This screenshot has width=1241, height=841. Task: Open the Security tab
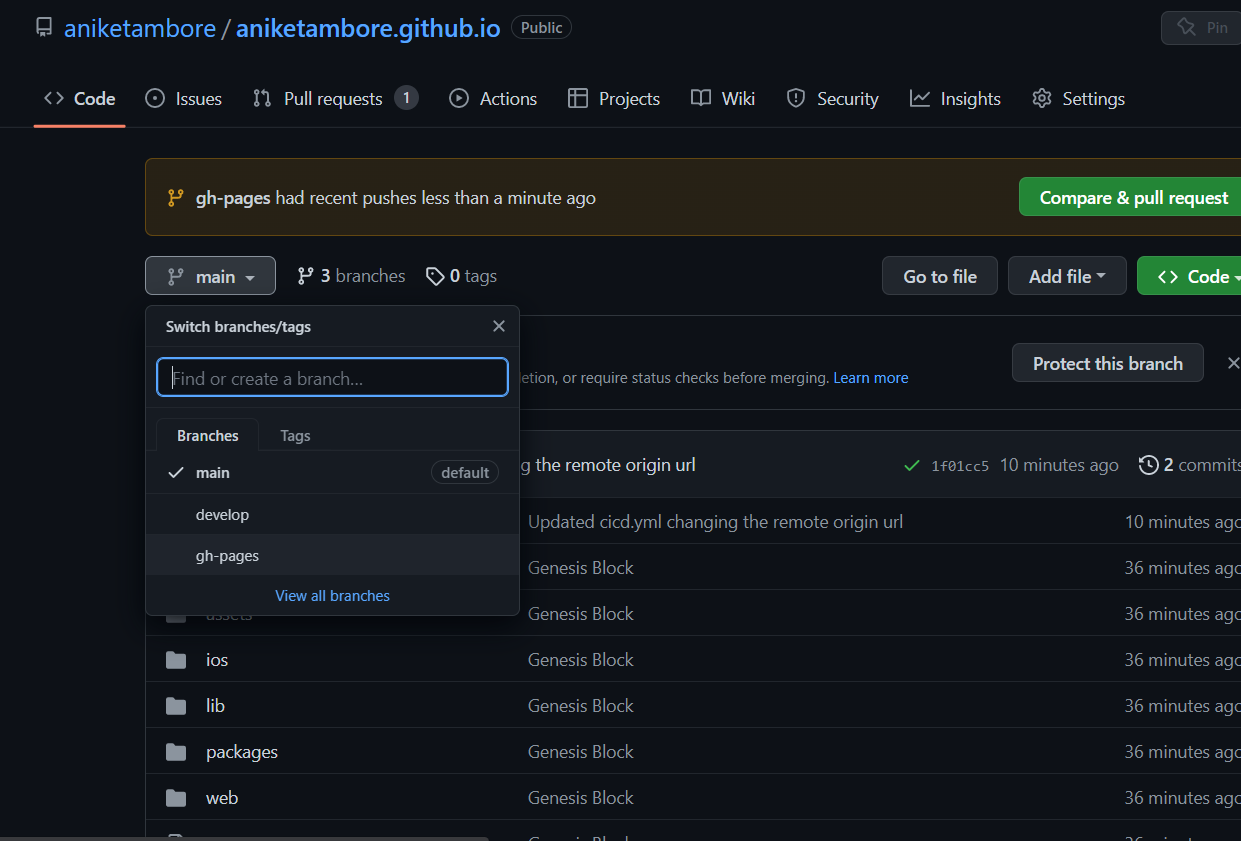[832, 98]
